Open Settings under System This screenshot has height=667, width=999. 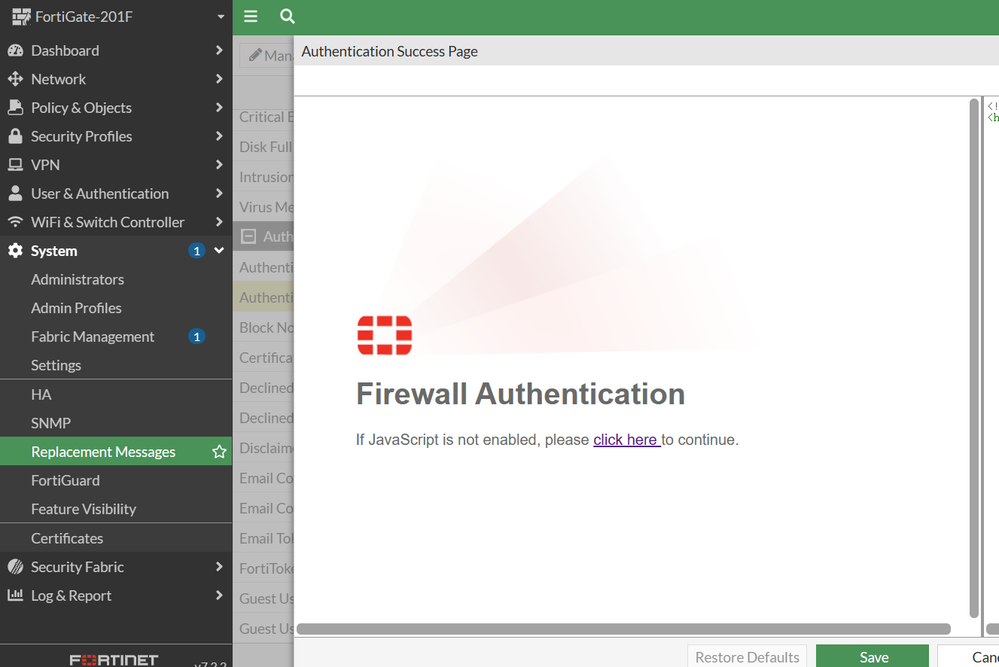[x=116, y=365]
